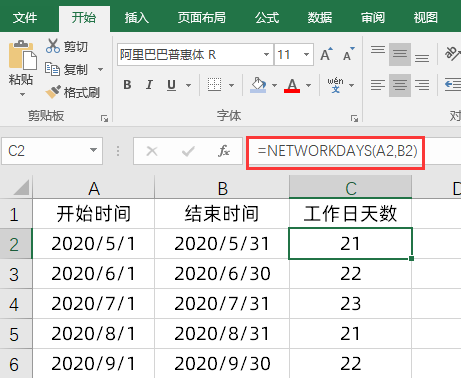Select row 3 header
This screenshot has width=461, height=378.
(16, 274)
